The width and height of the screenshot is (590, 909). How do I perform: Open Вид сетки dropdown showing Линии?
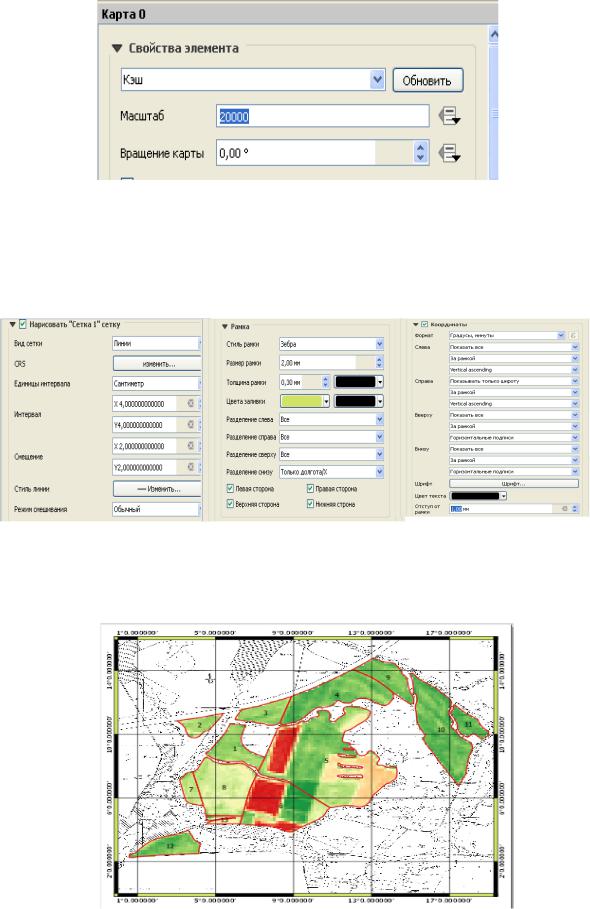pos(156,343)
